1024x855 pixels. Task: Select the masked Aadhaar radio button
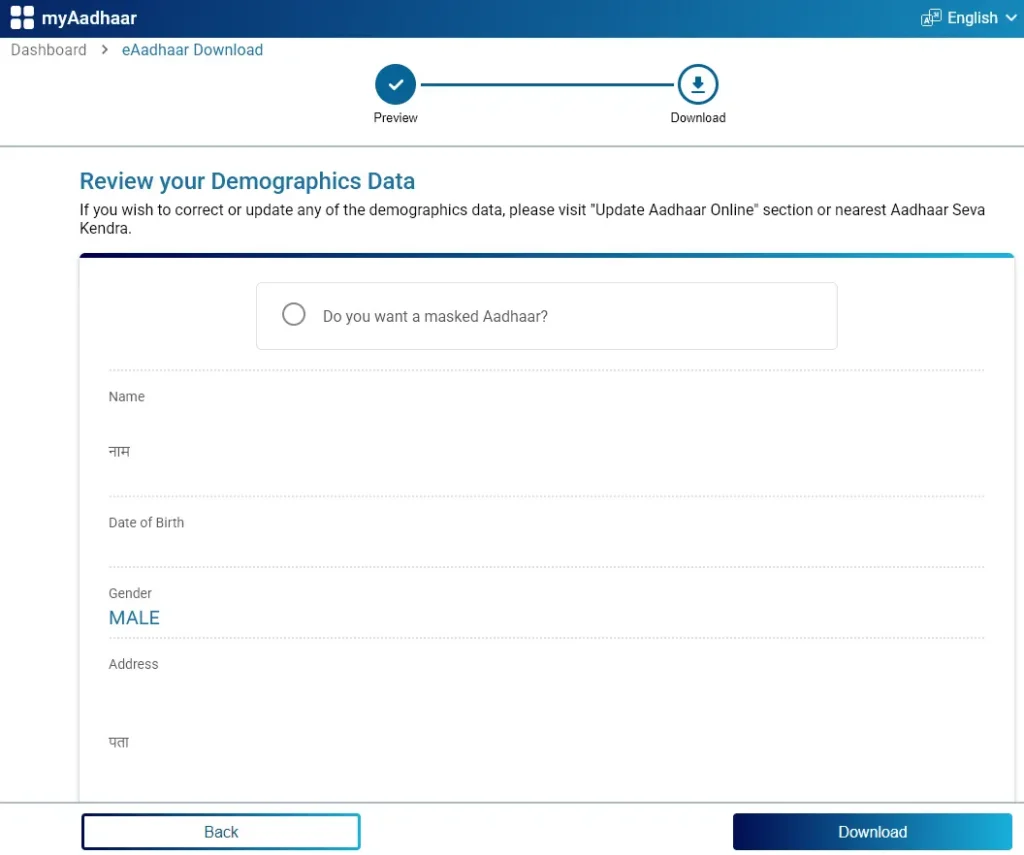pyautogui.click(x=293, y=314)
